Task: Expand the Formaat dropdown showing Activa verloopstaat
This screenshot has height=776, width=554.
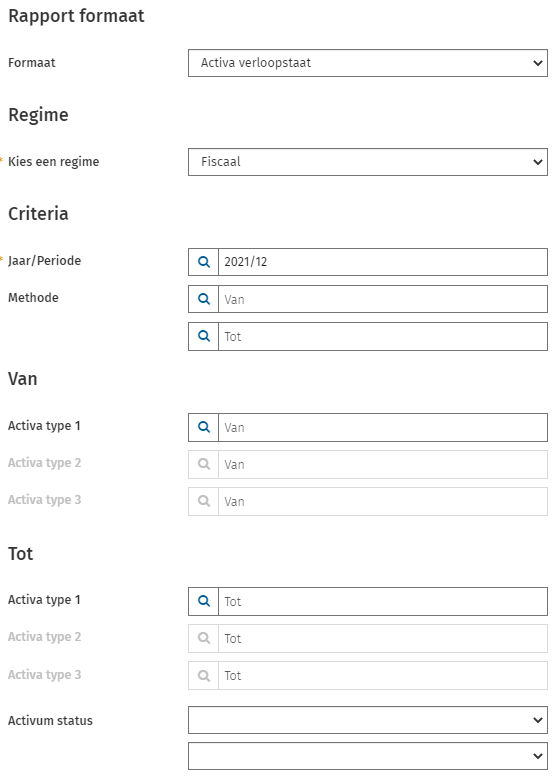Action: pyautogui.click(x=368, y=63)
